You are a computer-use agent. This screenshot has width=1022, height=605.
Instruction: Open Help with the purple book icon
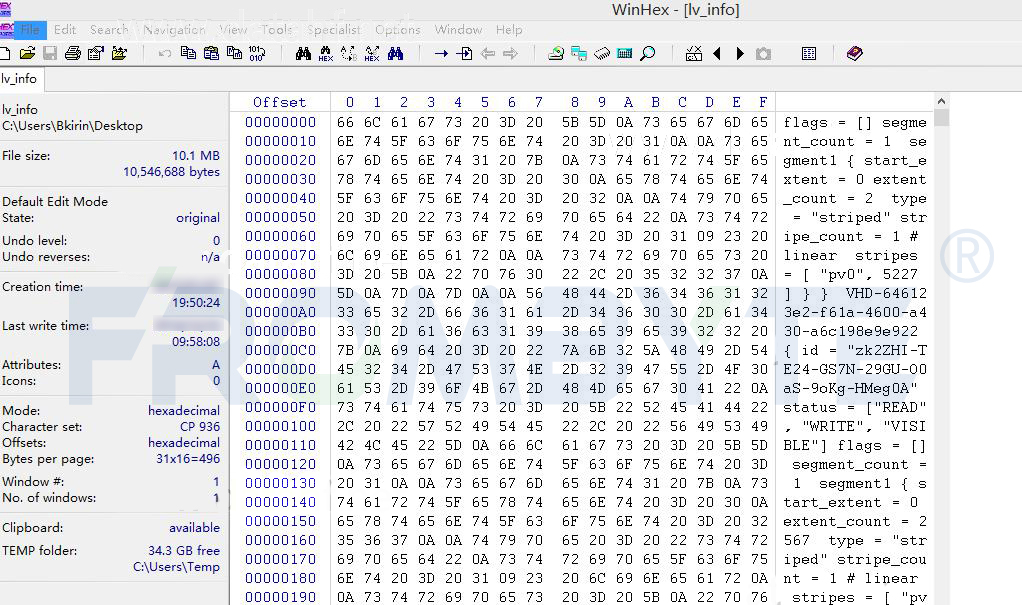pyautogui.click(x=854, y=53)
